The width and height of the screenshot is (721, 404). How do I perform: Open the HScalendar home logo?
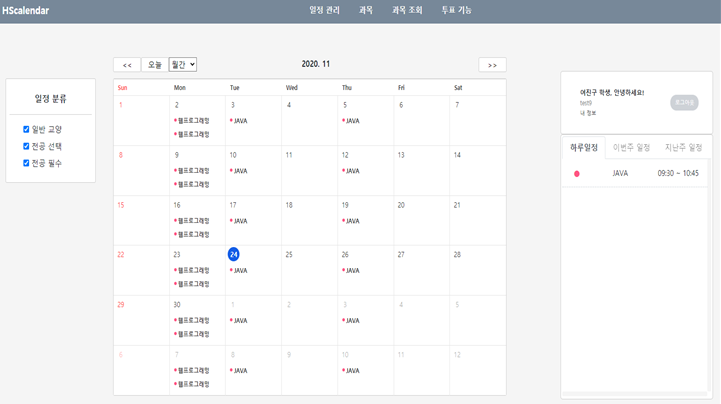click(x=25, y=11)
